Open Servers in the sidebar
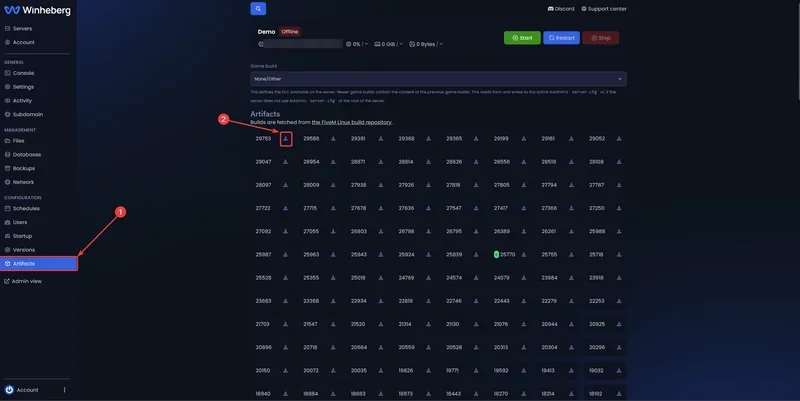 click(18, 29)
